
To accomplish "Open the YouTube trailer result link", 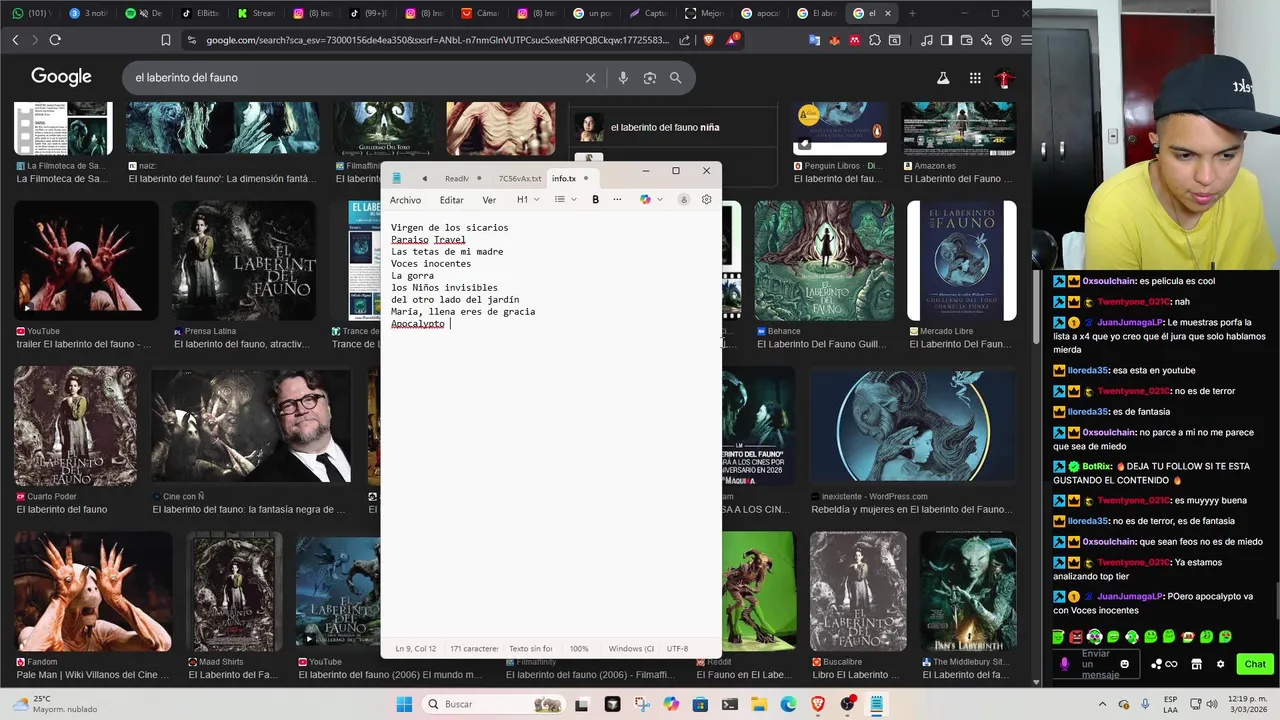I will pos(84,344).
